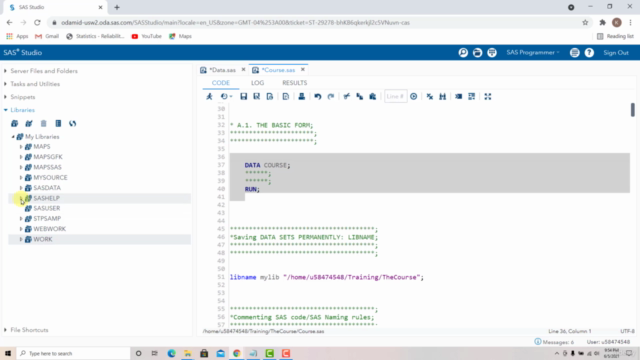Click the delete library trash icon
This screenshot has width=640, height=360.
(44, 123)
